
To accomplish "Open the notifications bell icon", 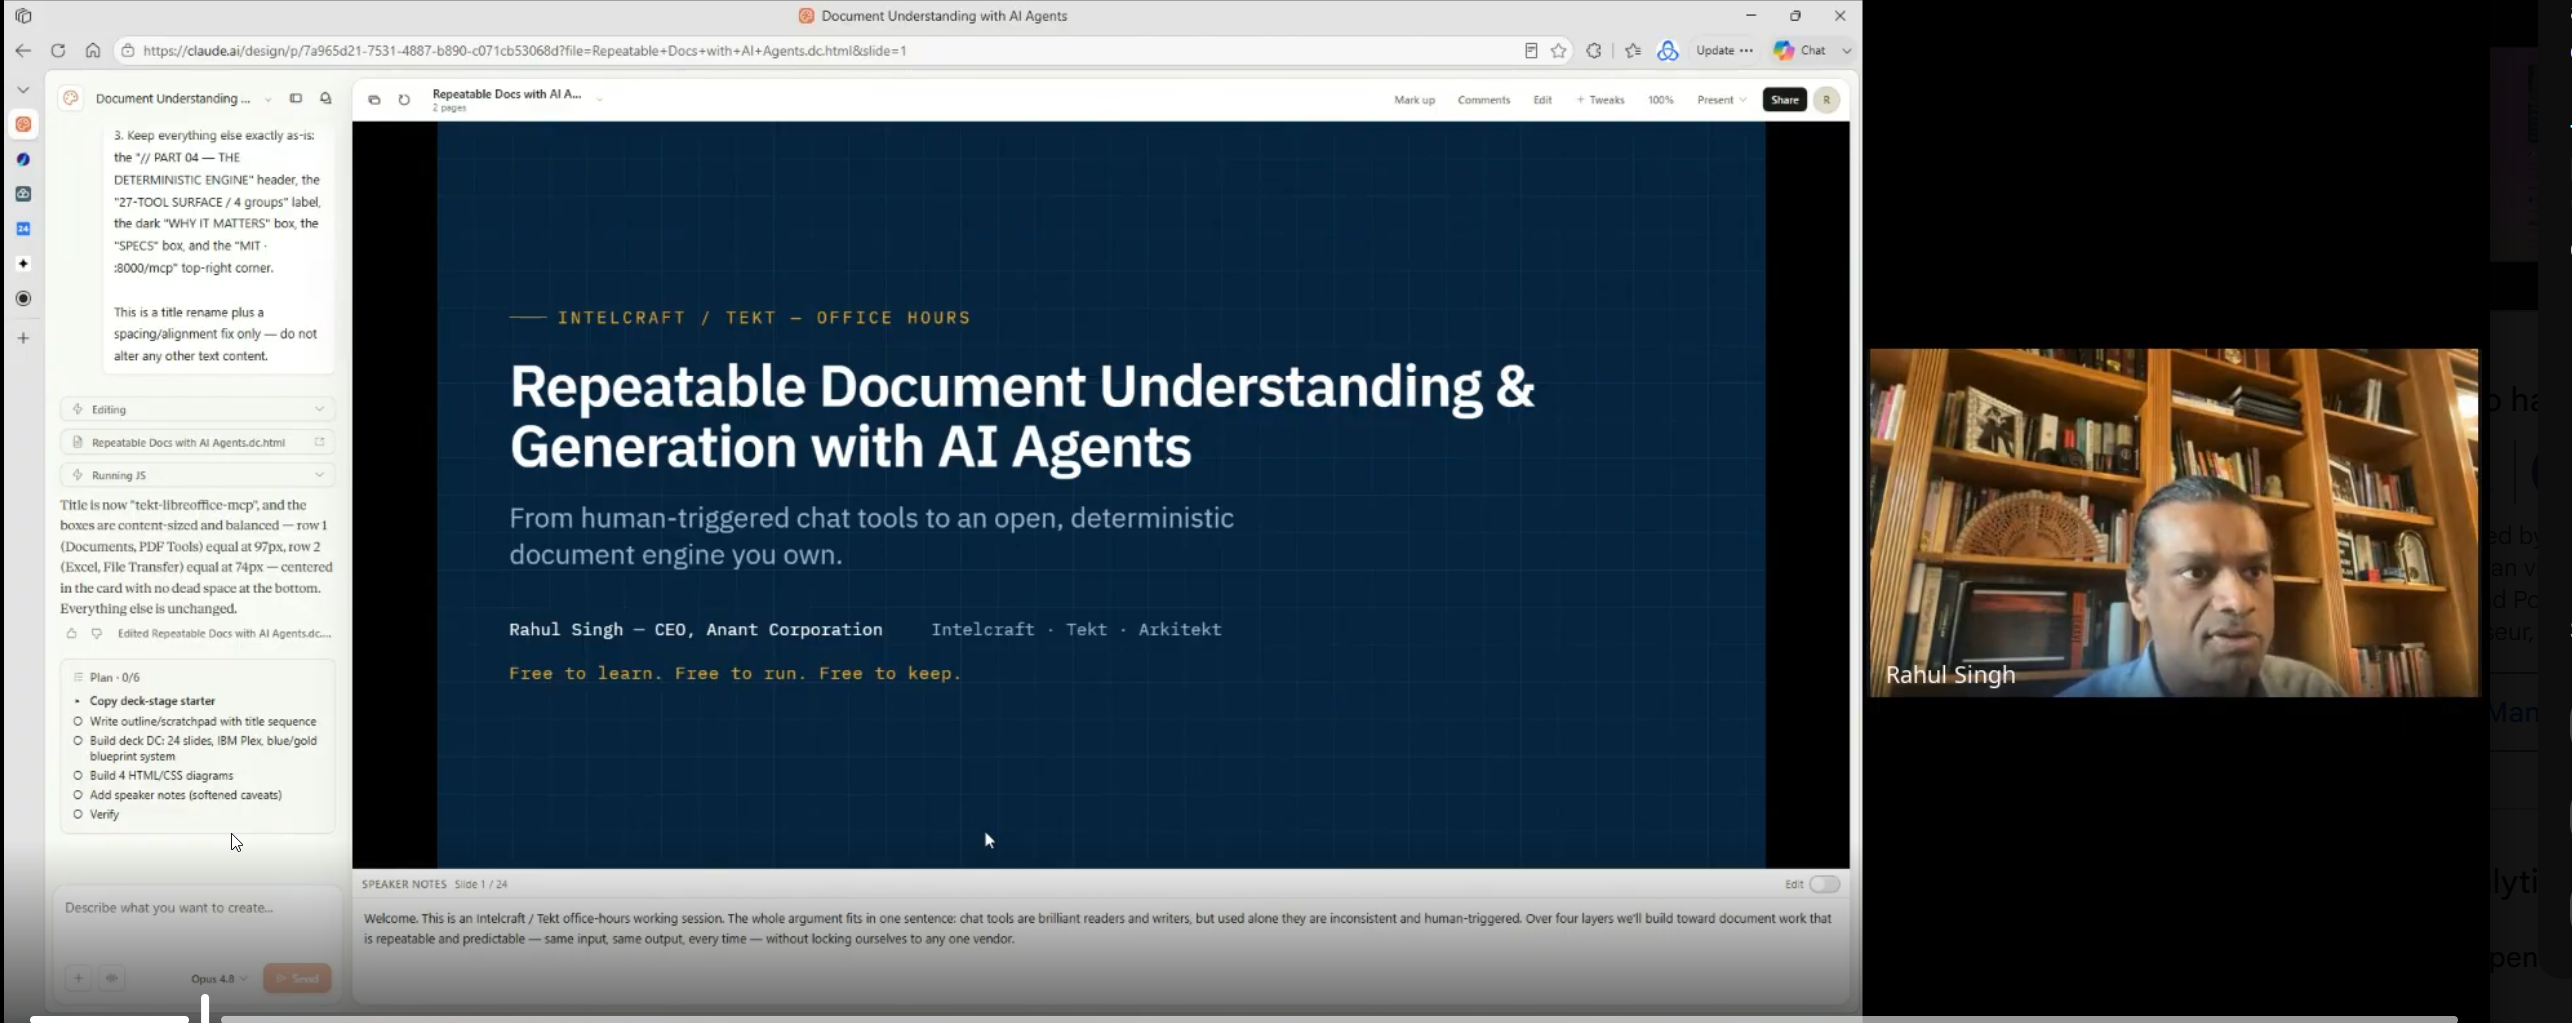I will point(326,98).
